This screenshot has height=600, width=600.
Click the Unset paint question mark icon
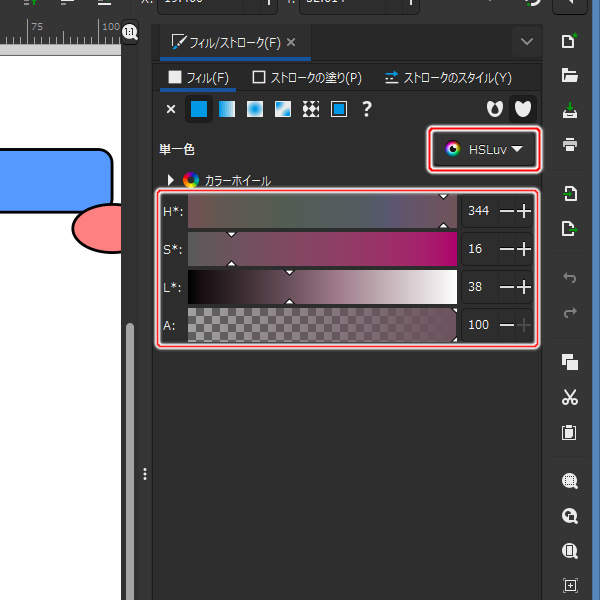[x=367, y=109]
